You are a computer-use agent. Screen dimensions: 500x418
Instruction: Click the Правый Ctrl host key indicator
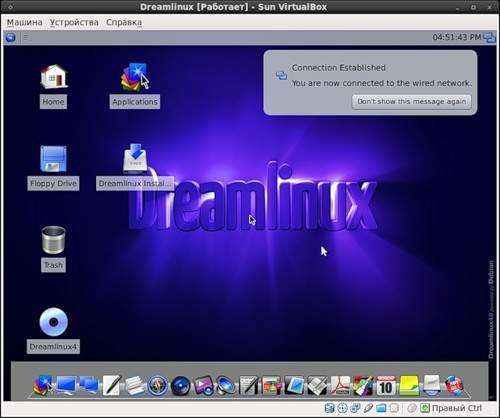pos(457,408)
